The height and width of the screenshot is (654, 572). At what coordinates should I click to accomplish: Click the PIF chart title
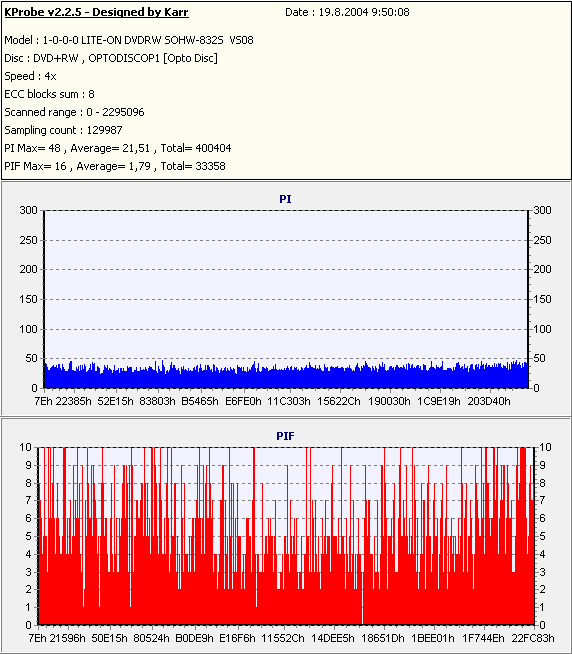(x=285, y=436)
